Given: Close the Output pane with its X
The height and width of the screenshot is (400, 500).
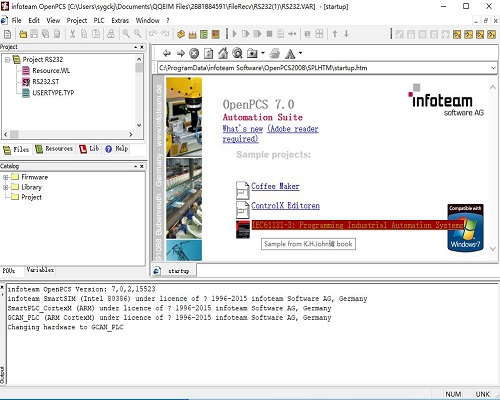Looking at the screenshot, I should tap(2, 287).
